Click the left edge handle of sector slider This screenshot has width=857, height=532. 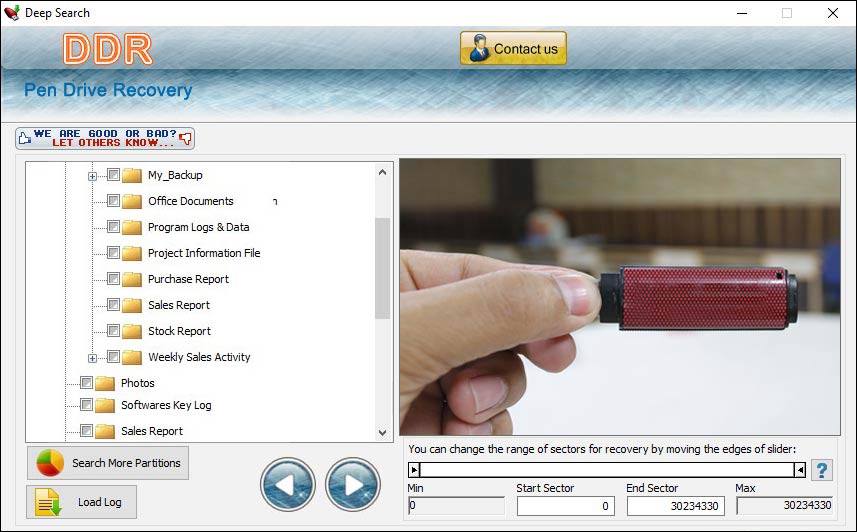[414, 470]
